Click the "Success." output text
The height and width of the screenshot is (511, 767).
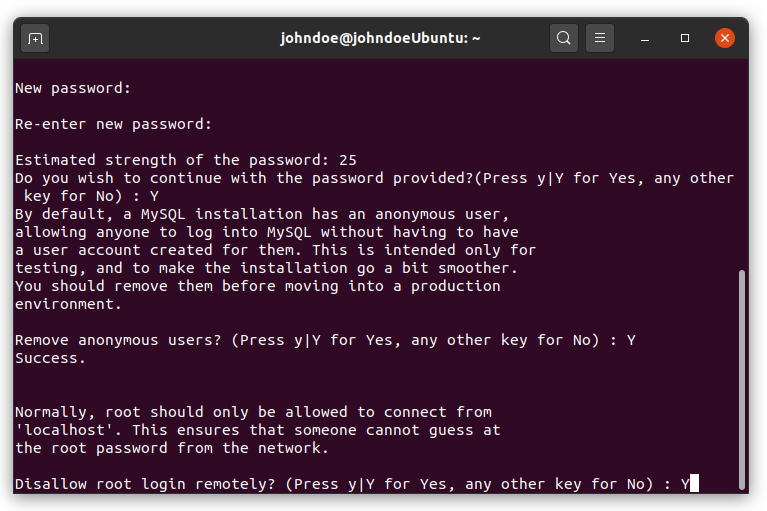[x=50, y=358]
